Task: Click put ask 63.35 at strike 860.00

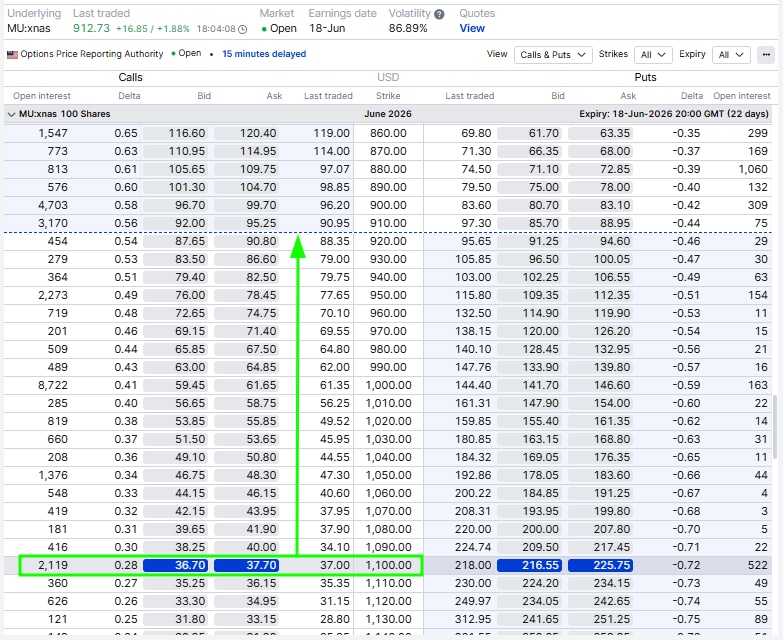Action: 600,133
